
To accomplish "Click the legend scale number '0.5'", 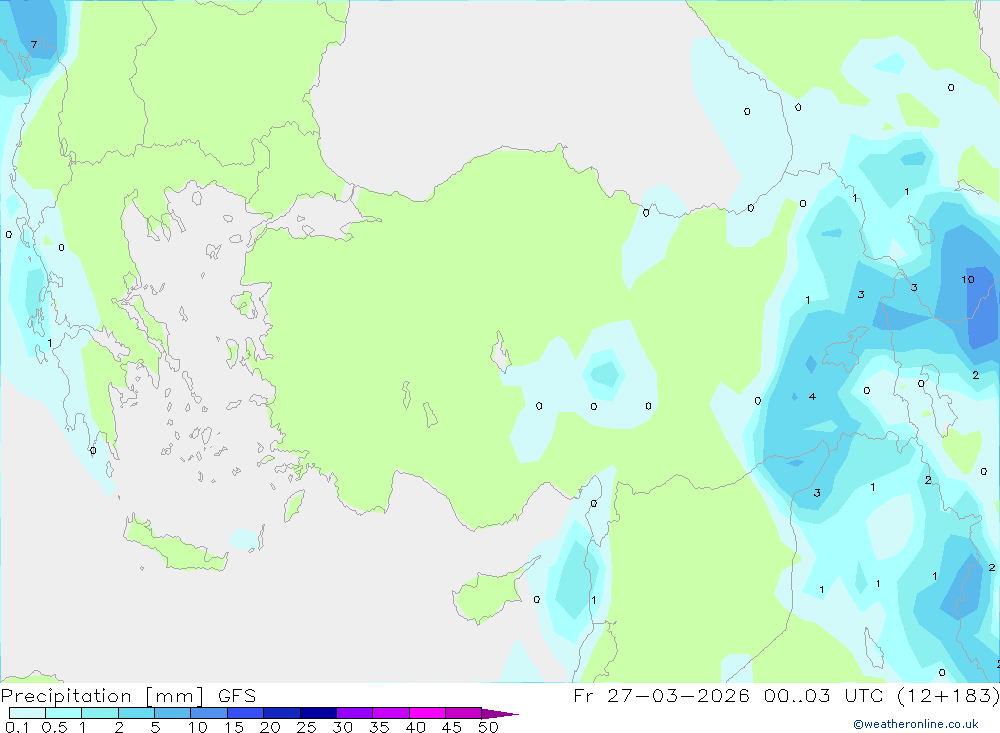I will [x=54, y=727].
